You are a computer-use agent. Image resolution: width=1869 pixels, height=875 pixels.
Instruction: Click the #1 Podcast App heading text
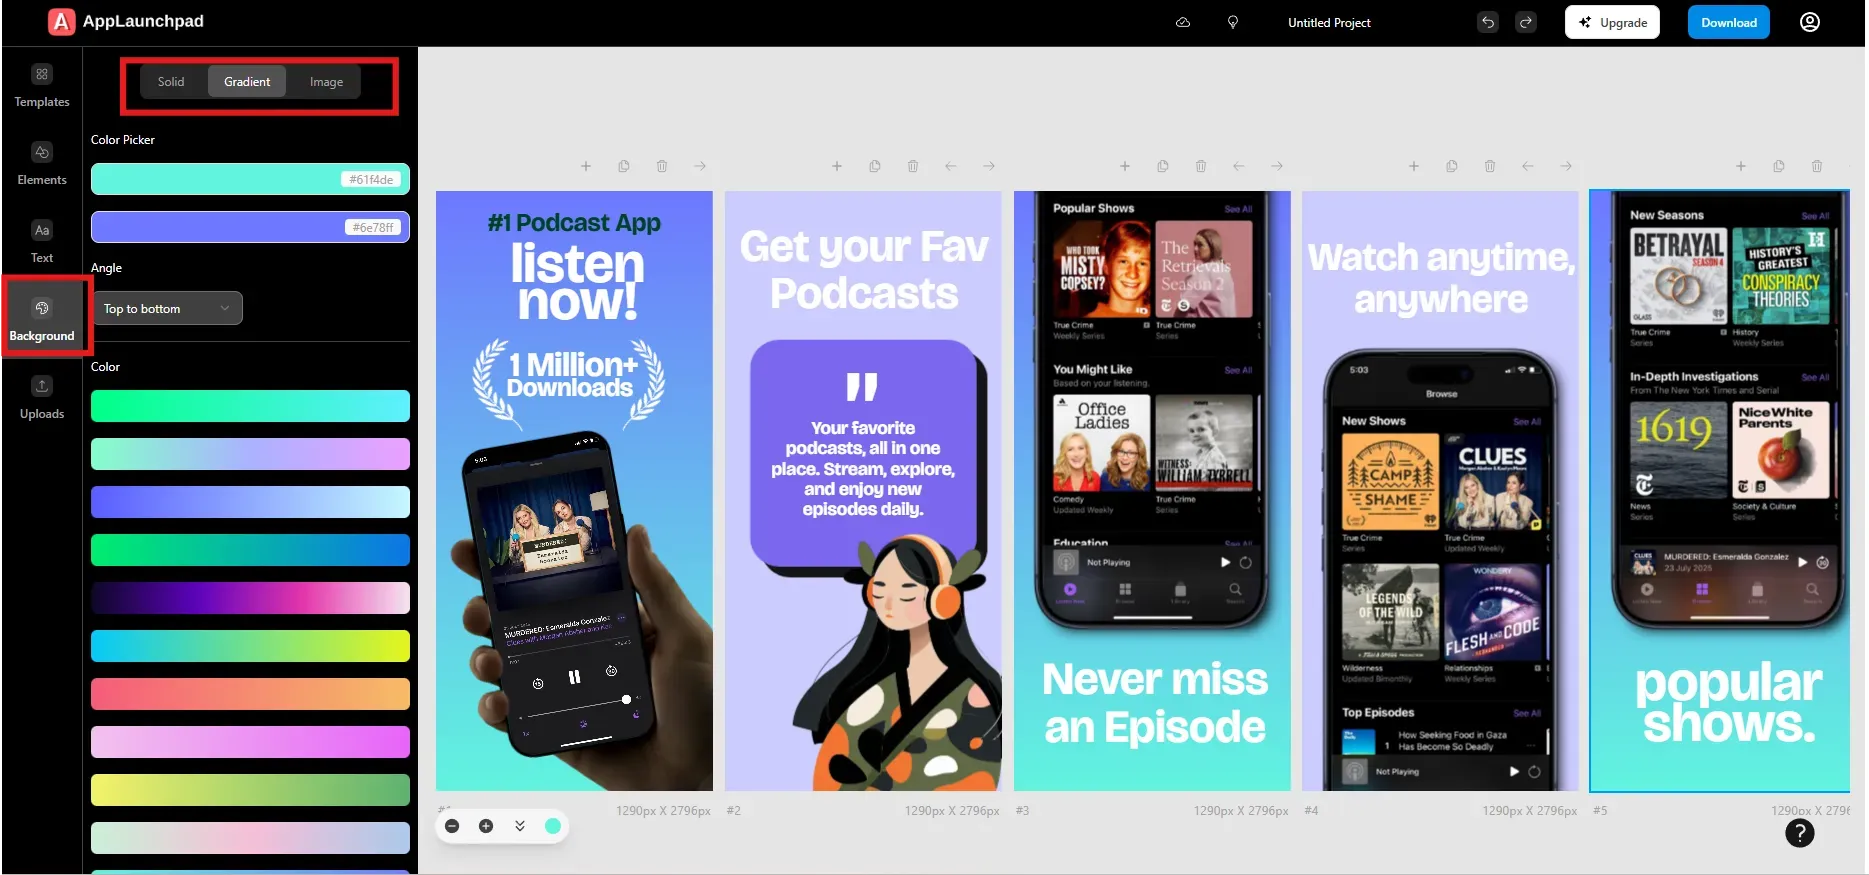point(574,223)
